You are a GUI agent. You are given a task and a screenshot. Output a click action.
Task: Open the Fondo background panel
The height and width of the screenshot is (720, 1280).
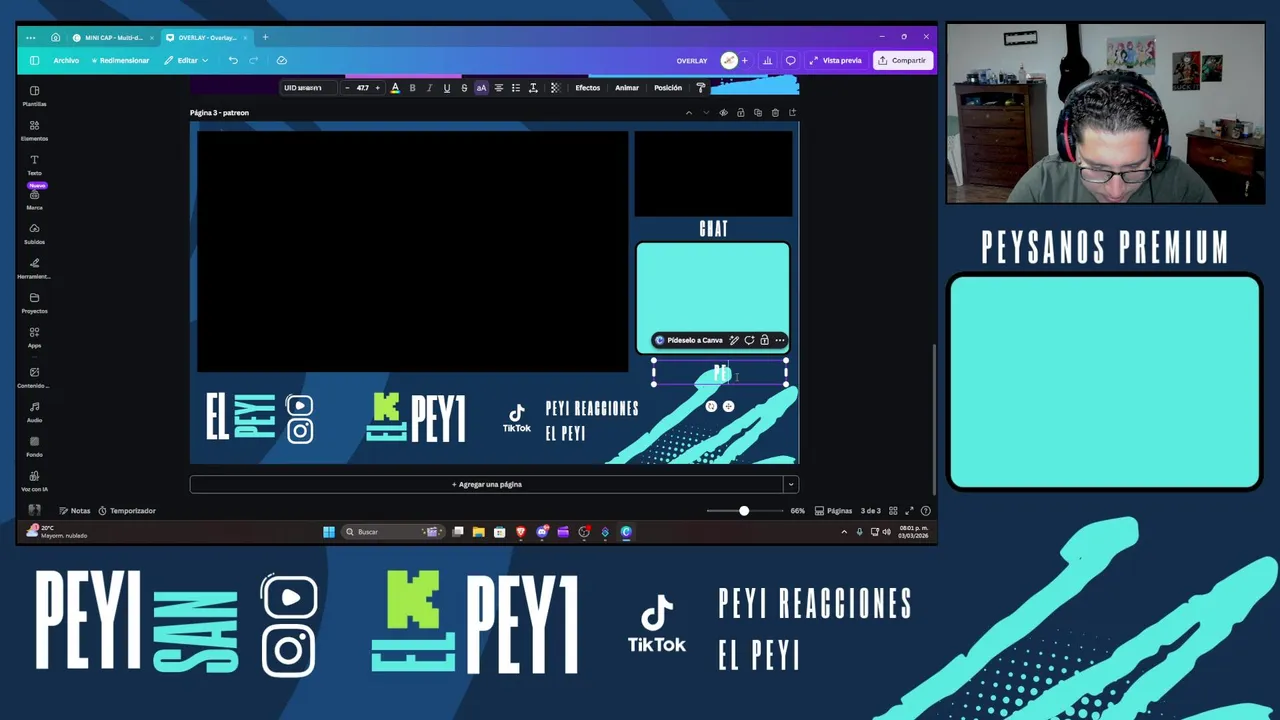pos(34,446)
